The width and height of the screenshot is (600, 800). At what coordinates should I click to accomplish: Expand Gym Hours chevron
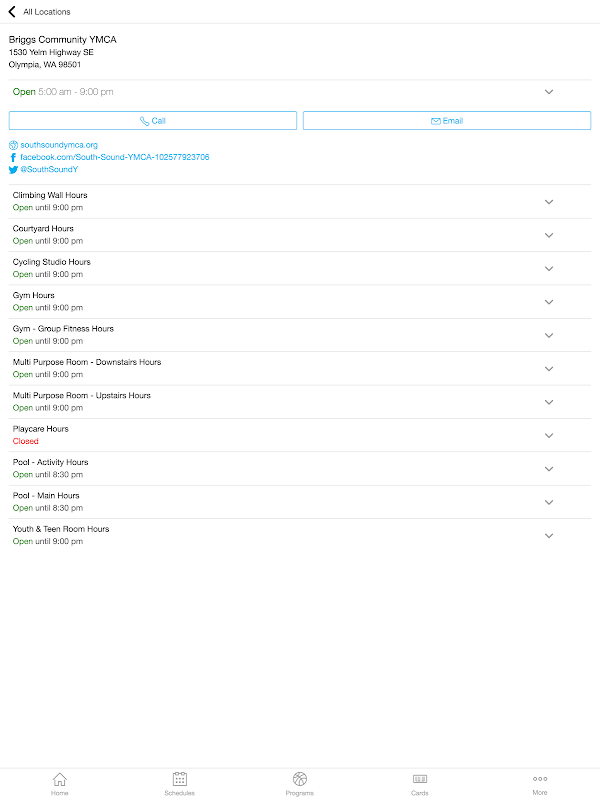click(x=549, y=302)
